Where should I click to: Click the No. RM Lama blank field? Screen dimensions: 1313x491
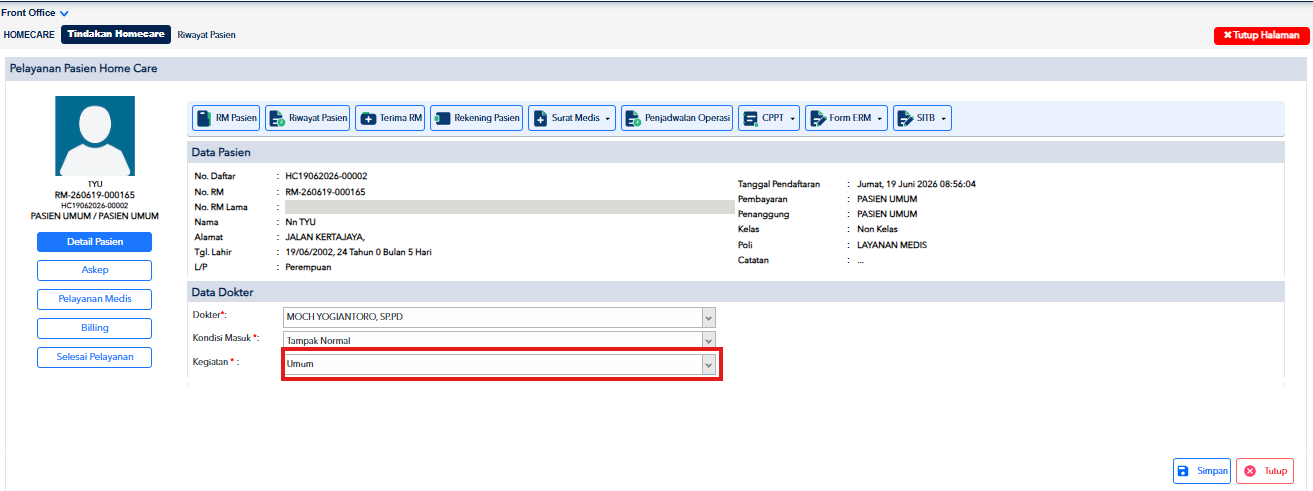click(x=509, y=207)
